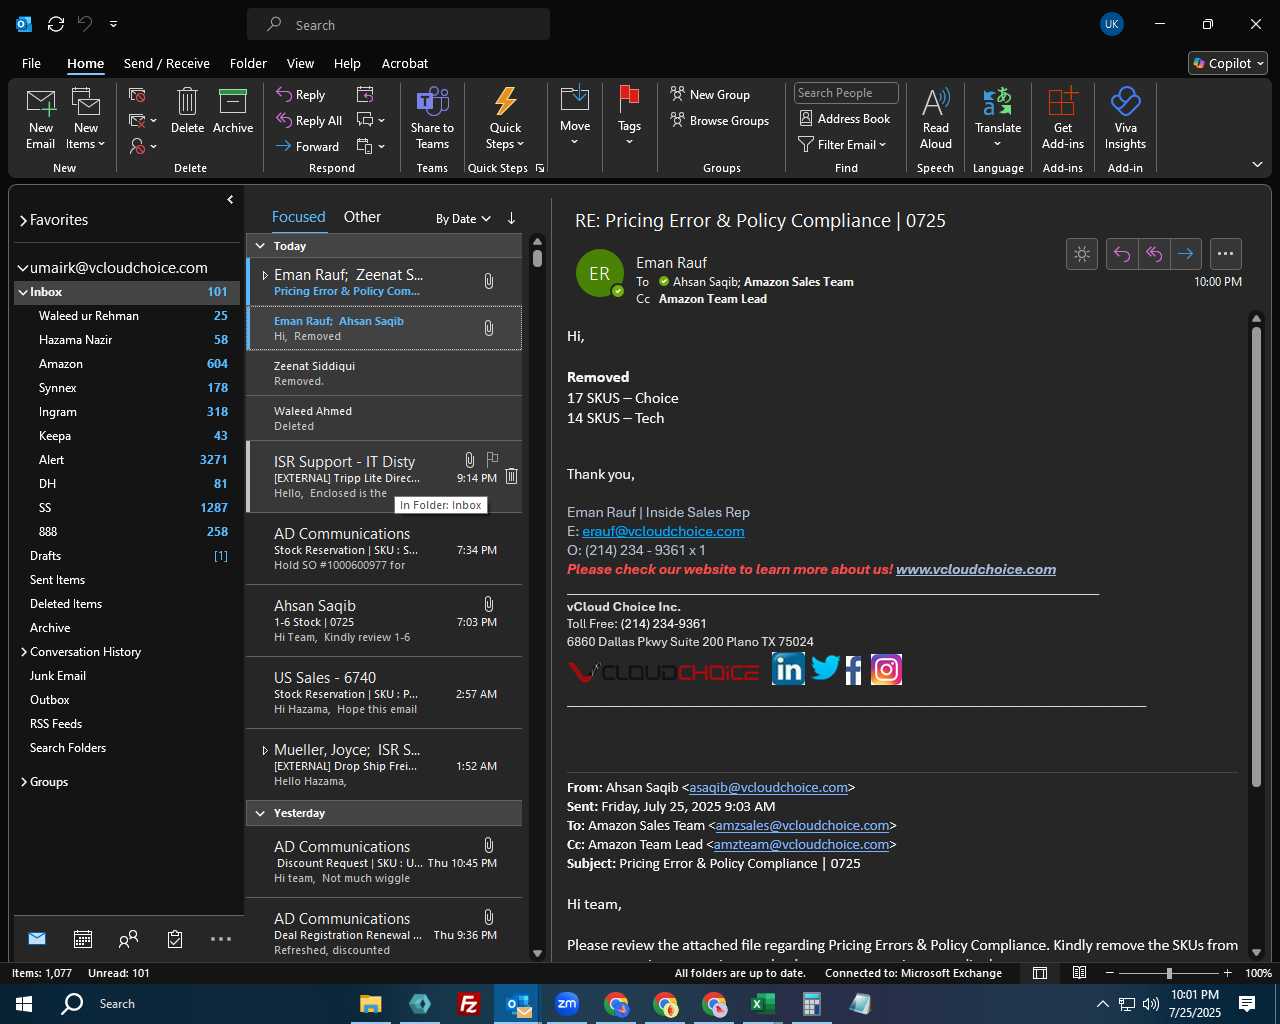This screenshot has width=1280, height=1024.
Task: Open the Copilot dropdown
Action: click(1228, 63)
